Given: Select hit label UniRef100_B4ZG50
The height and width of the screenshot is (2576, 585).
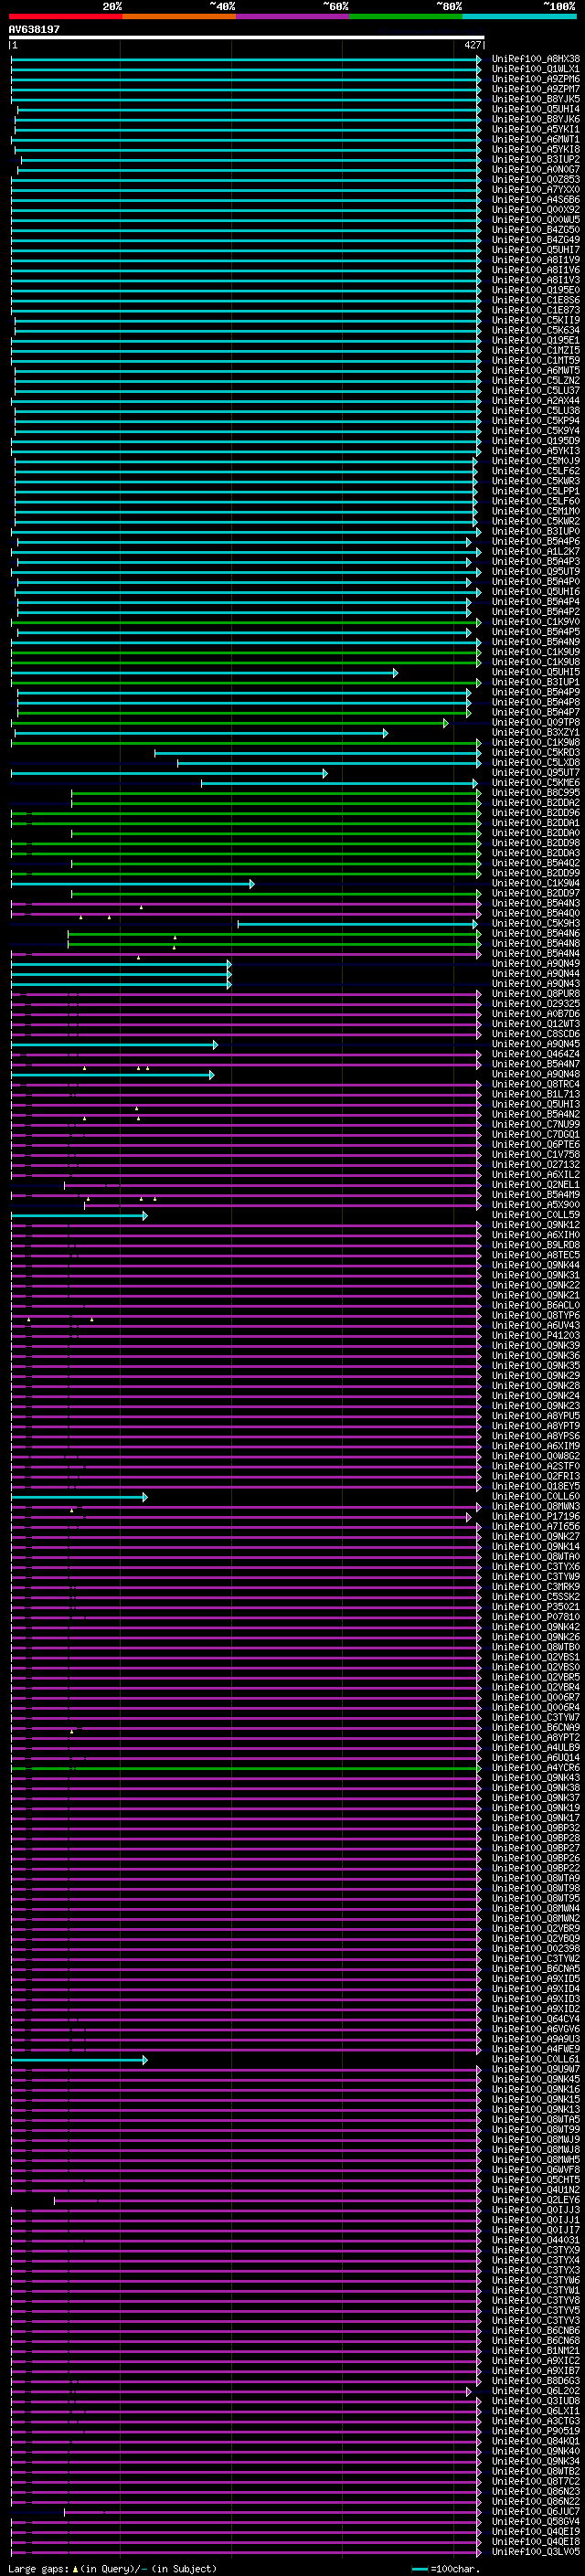Looking at the screenshot, I should (x=535, y=230).
